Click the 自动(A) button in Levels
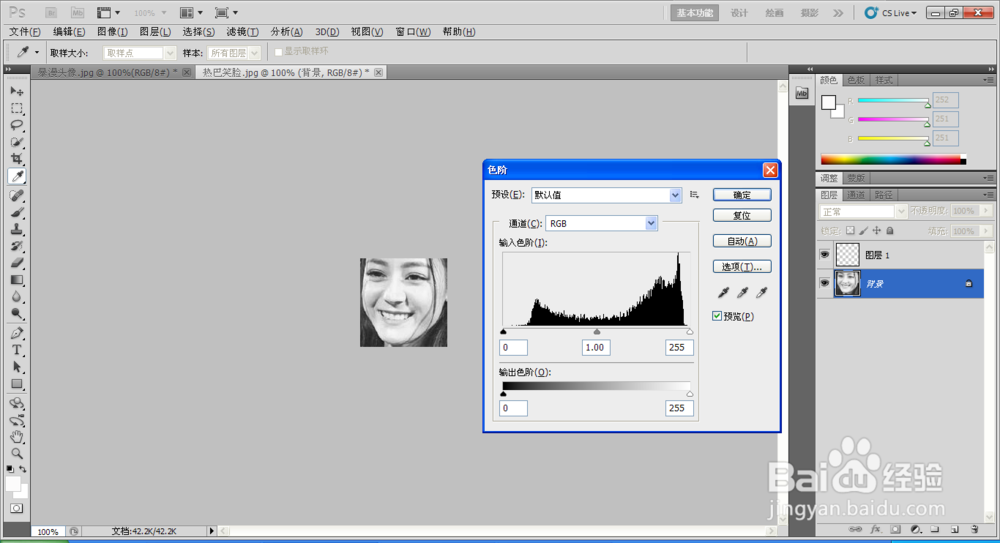This screenshot has width=1000, height=543. click(742, 241)
